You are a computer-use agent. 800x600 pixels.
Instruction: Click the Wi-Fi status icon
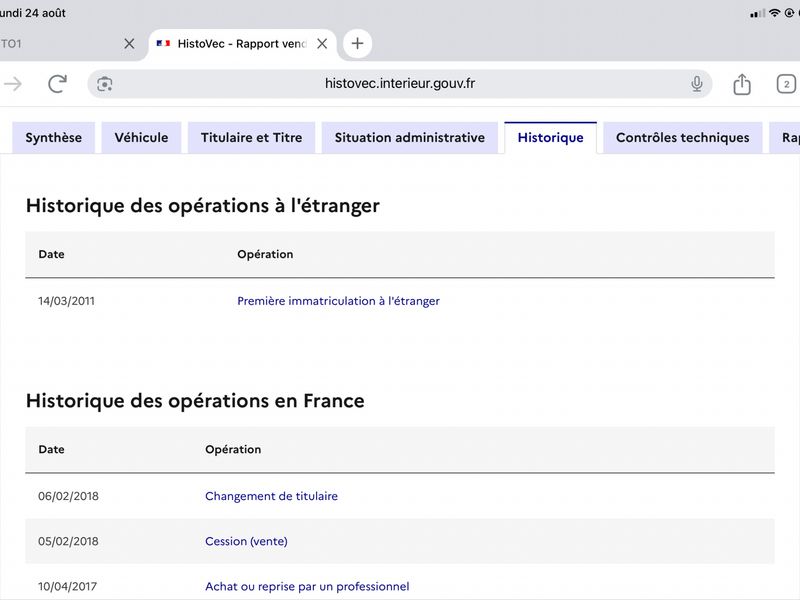(774, 13)
